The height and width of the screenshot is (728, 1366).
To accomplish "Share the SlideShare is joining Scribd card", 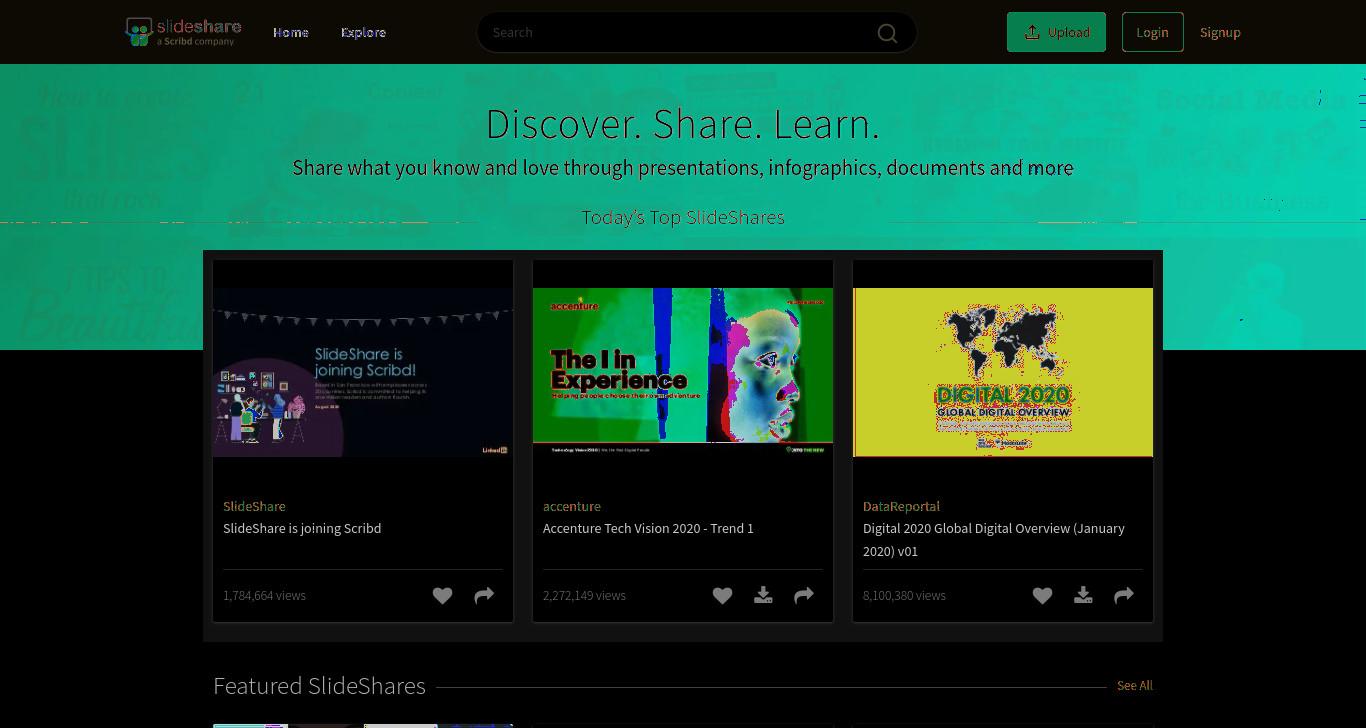I will click(484, 596).
